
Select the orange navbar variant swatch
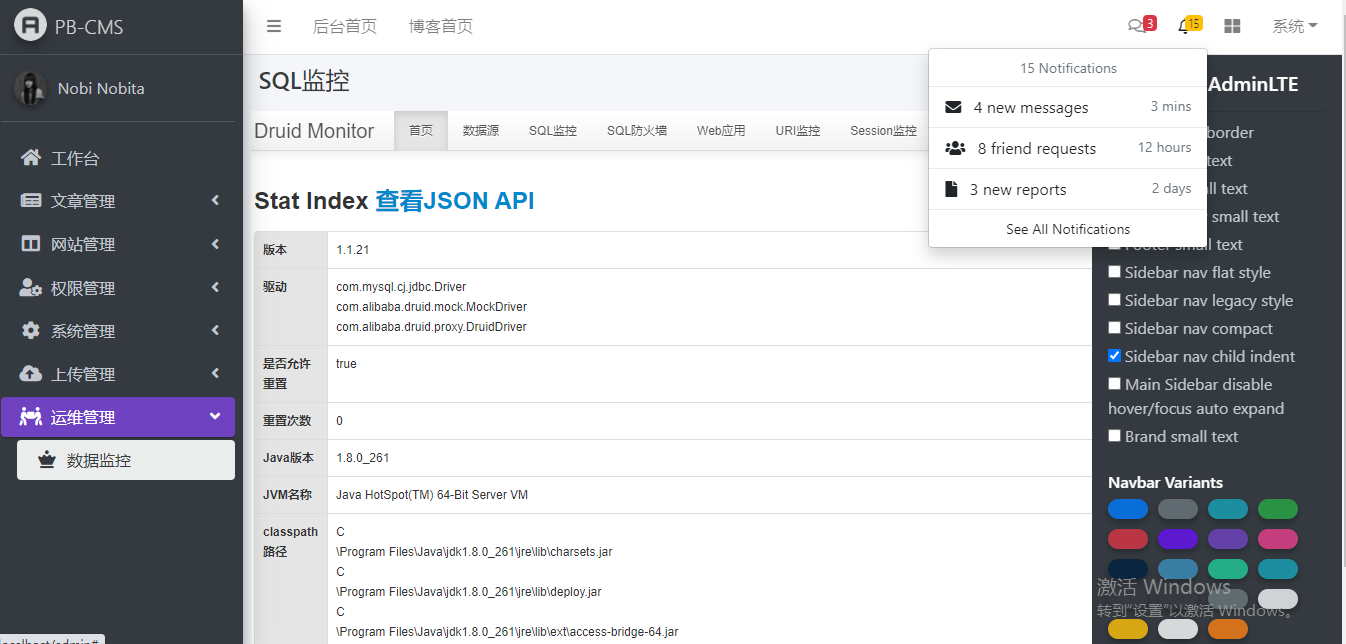(x=1228, y=629)
